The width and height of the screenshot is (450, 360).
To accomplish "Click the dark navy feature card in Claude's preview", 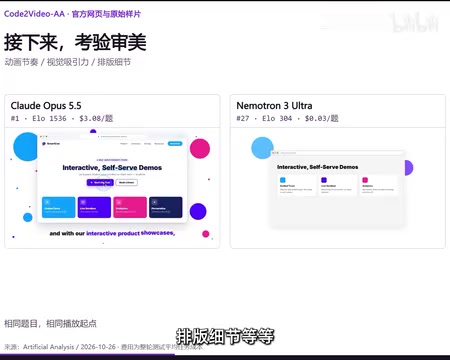I will [x=166, y=207].
